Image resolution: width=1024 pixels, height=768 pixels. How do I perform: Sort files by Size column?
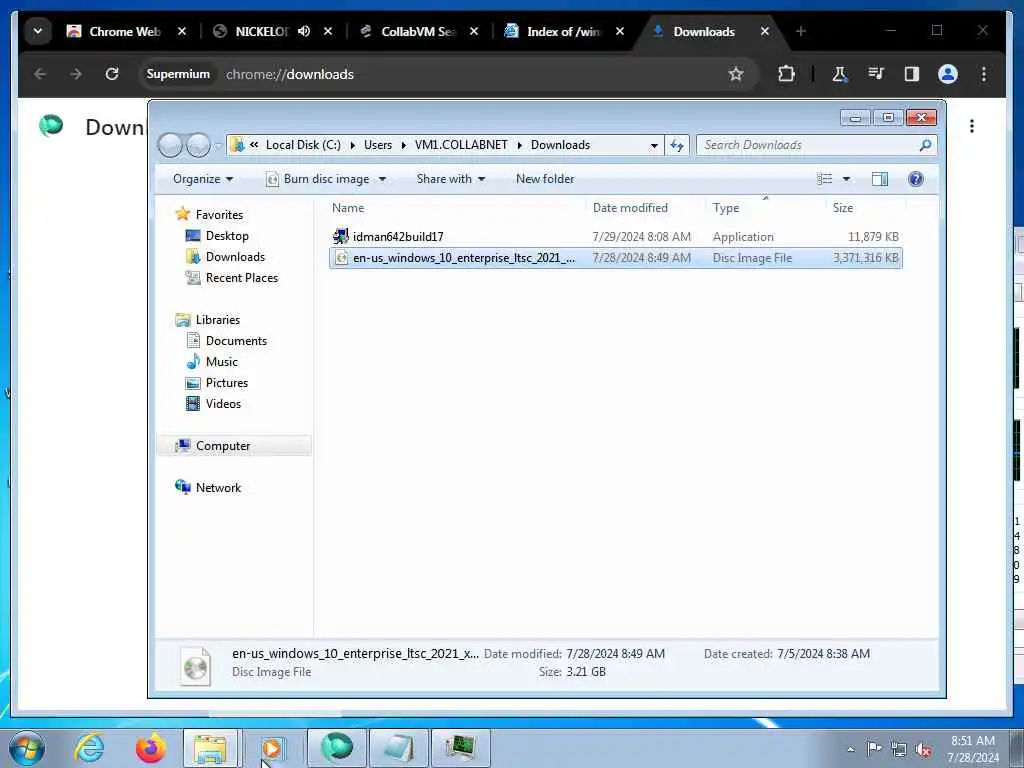[867, 208]
